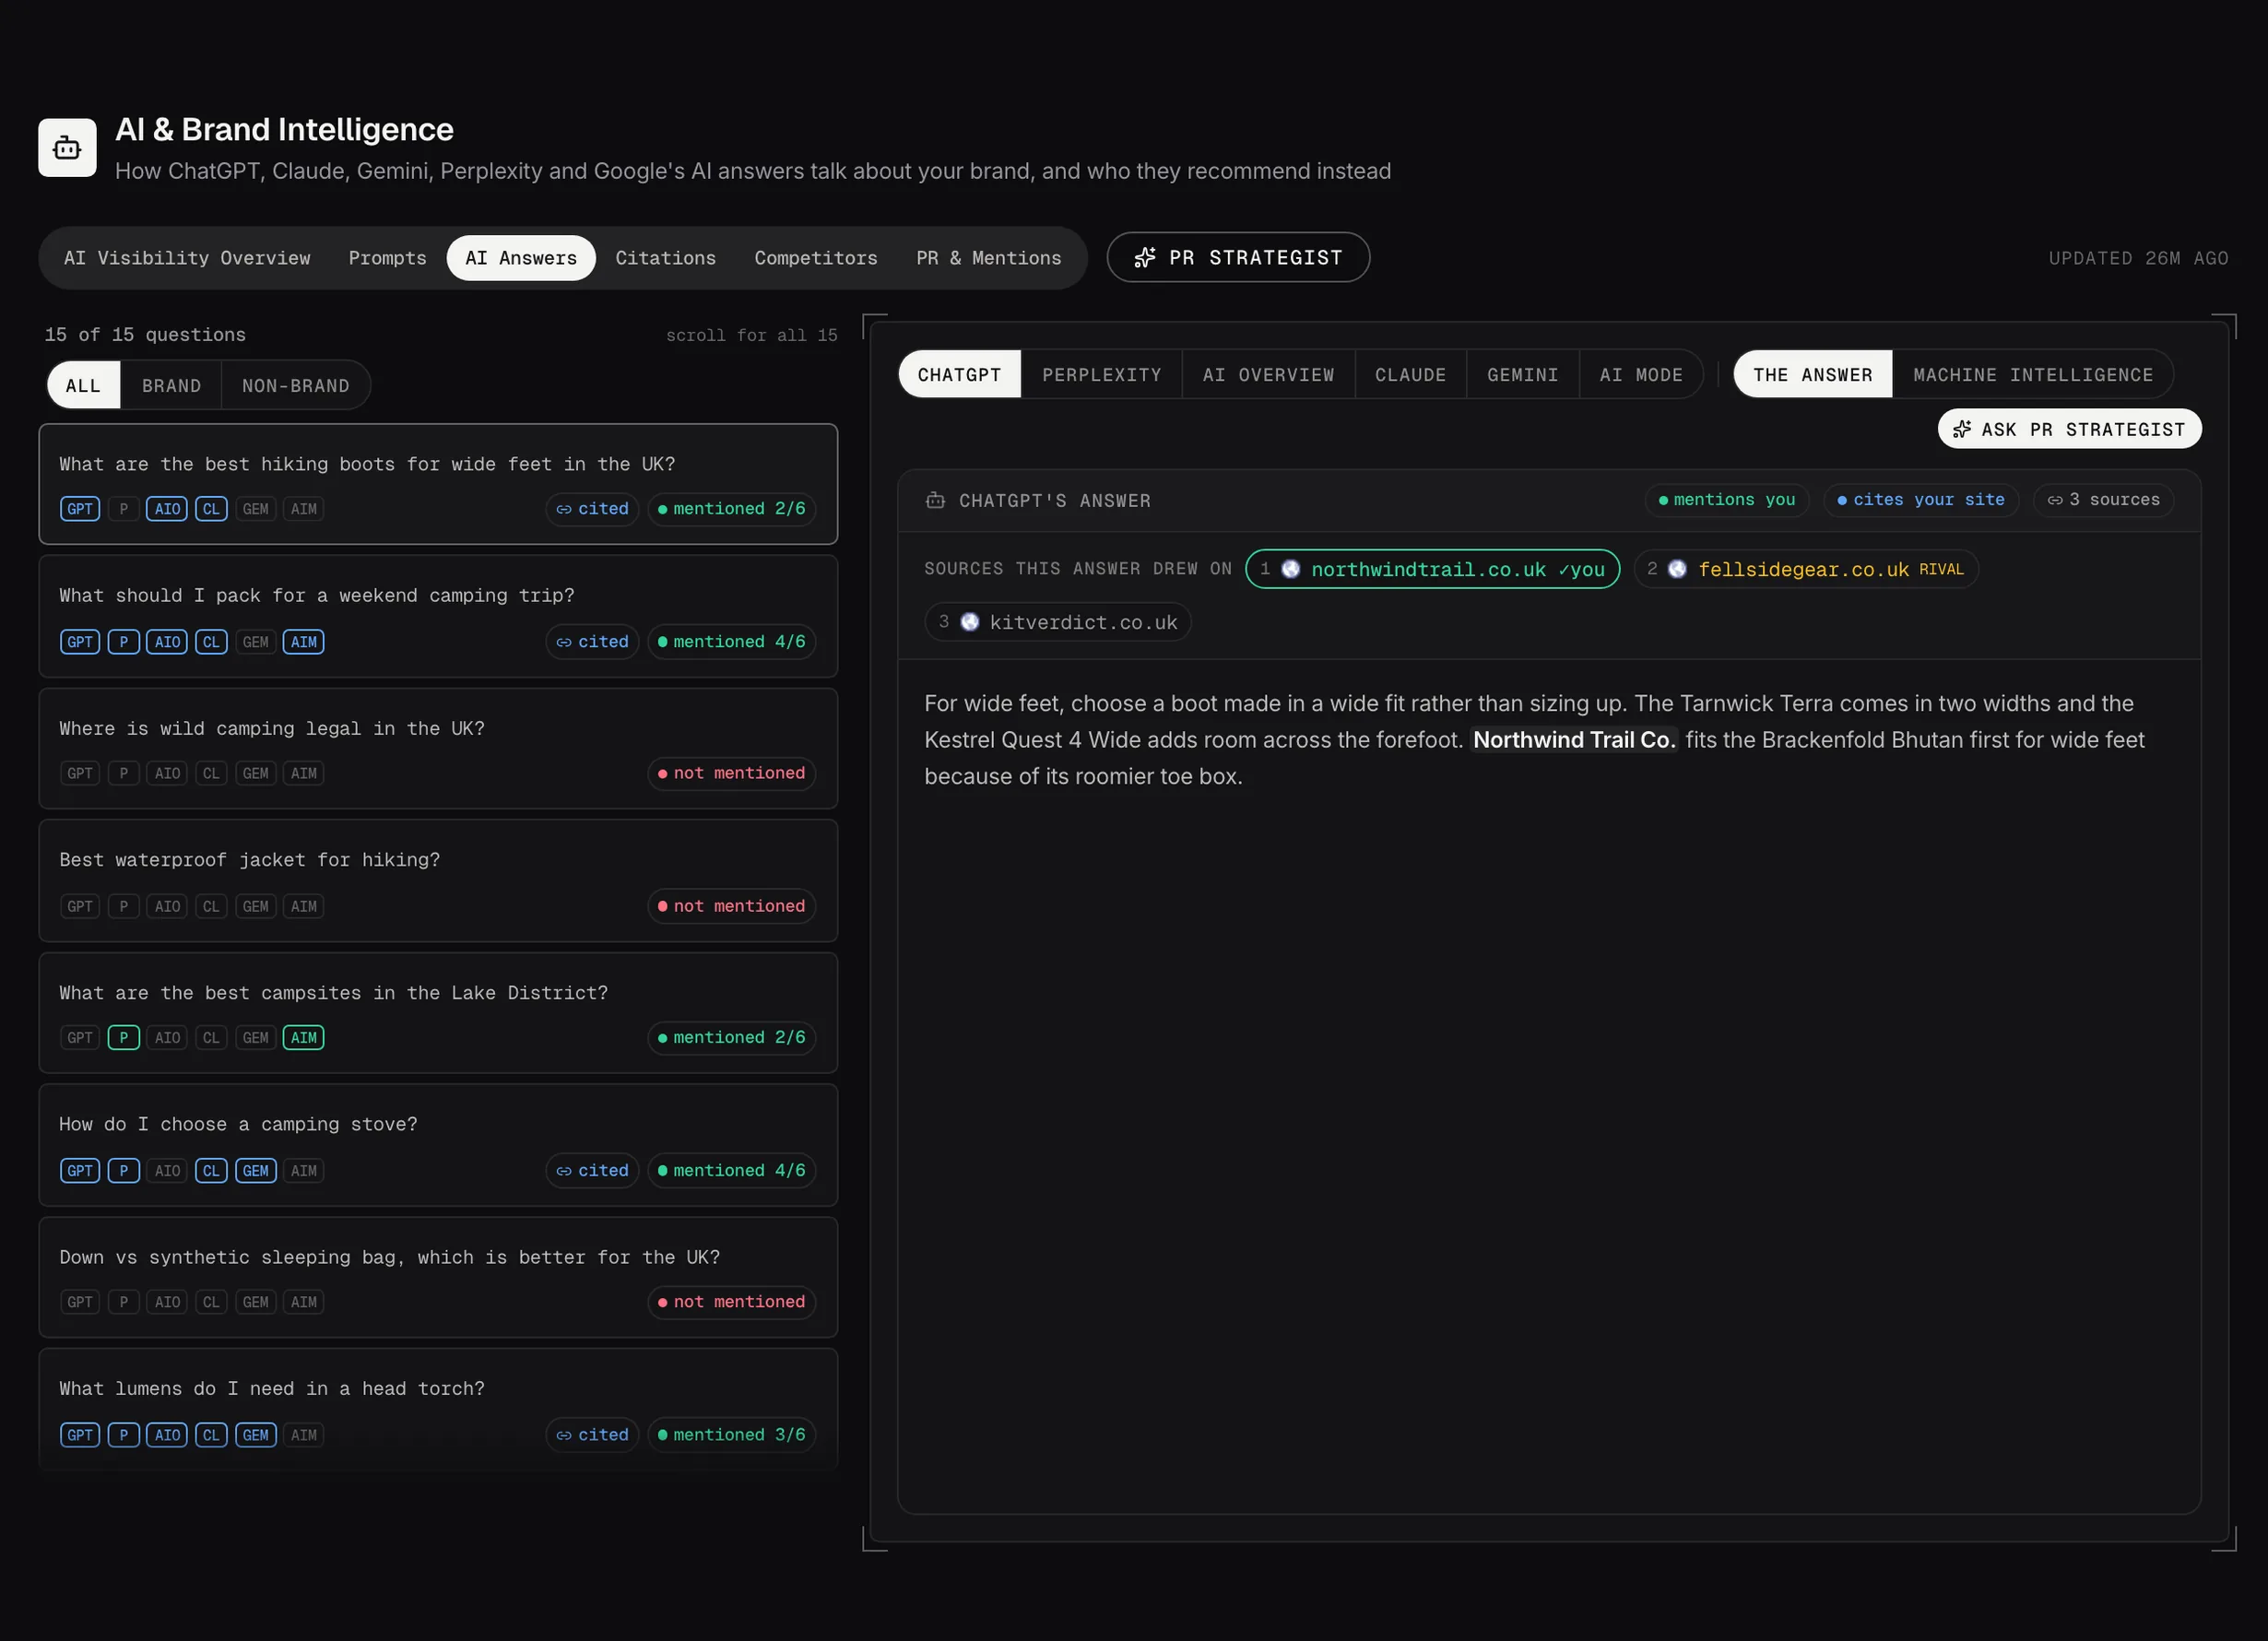Image resolution: width=2268 pixels, height=1641 pixels.
Task: Click the globe icon beside kitverdict.co.uk
Action: pos(970,622)
